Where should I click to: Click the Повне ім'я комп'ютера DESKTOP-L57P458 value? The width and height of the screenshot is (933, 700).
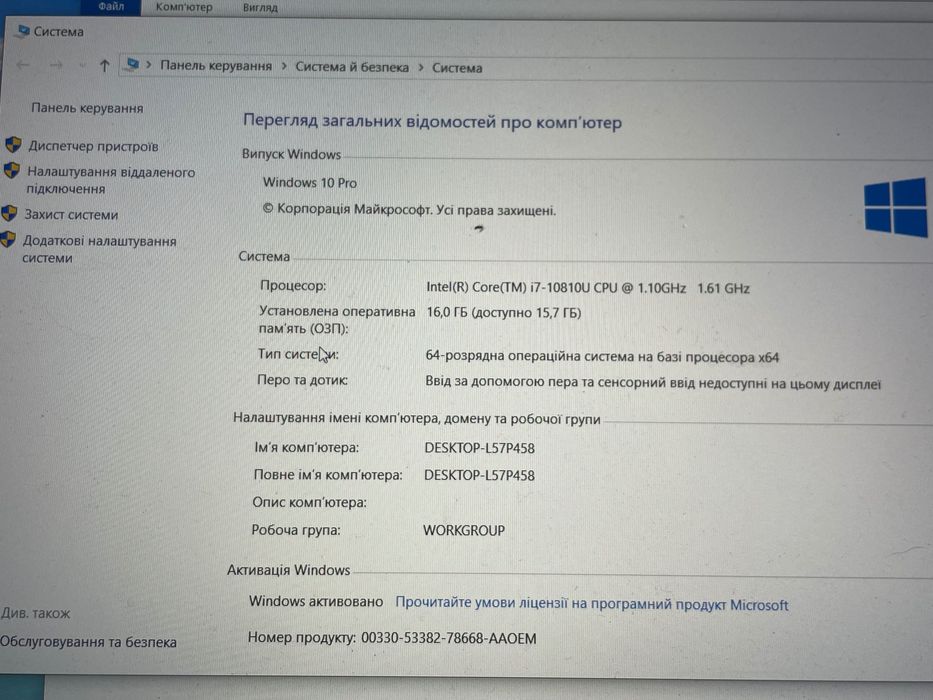(480, 476)
